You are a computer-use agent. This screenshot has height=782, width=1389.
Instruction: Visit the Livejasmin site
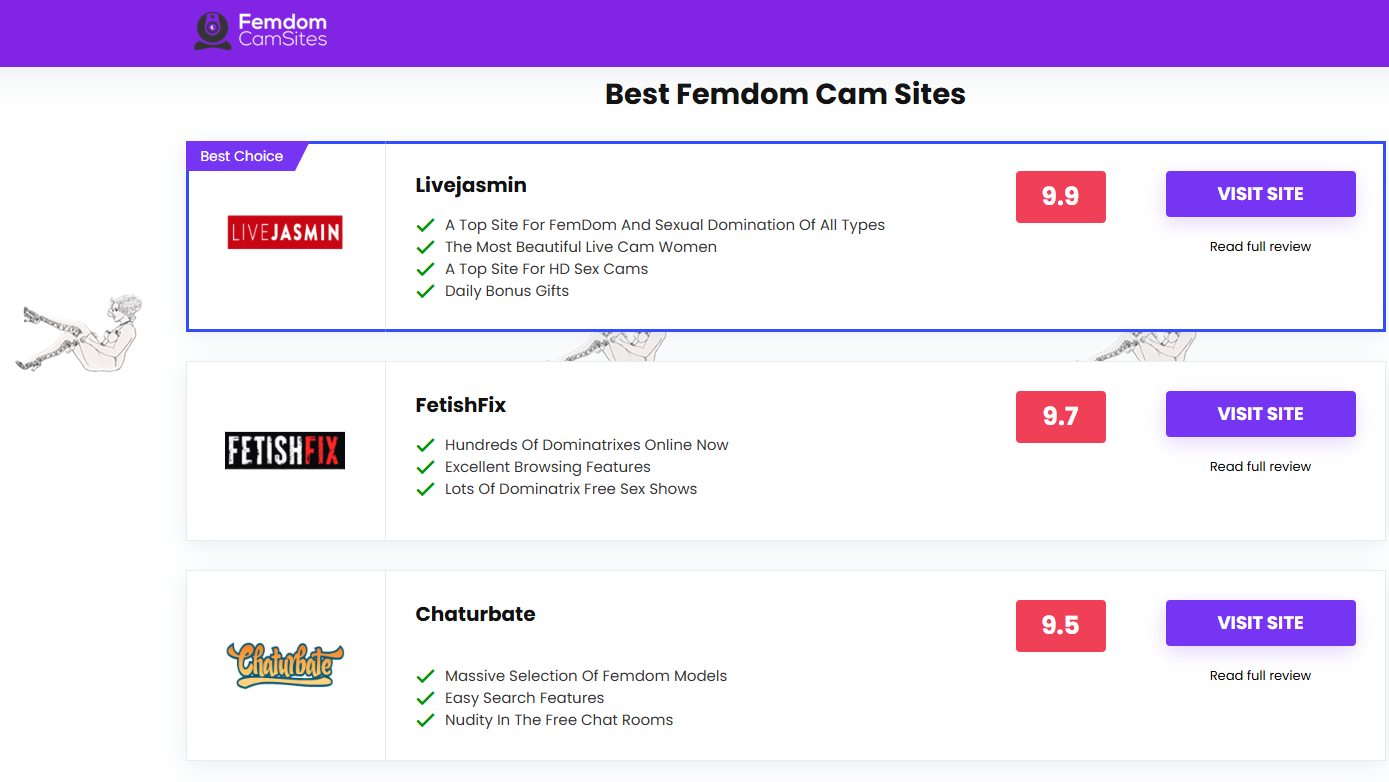(x=1260, y=194)
